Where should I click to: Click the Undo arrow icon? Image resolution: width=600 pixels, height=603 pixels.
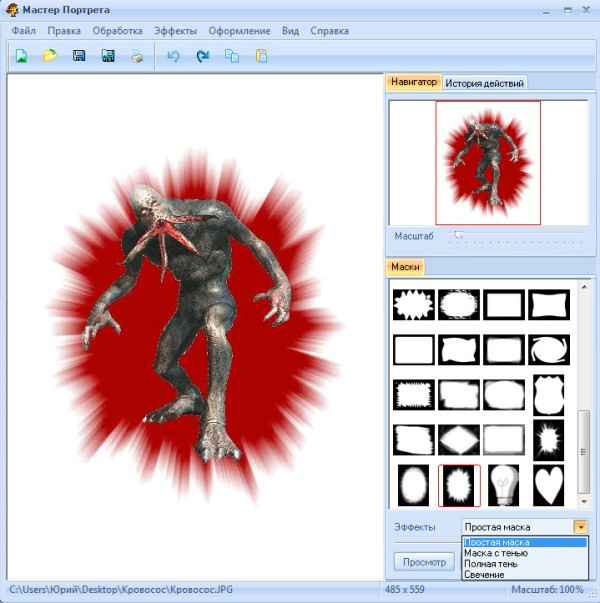[x=173, y=56]
